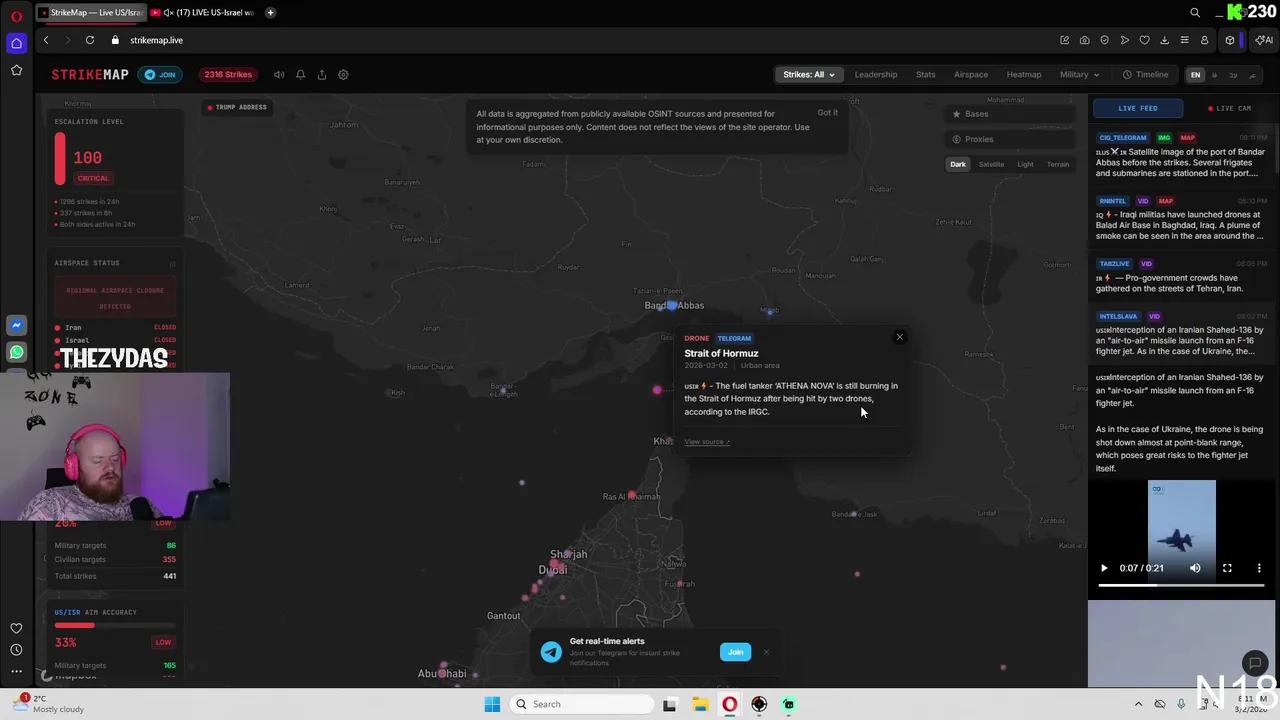This screenshot has width=1280, height=720.
Task: Open the Windows Start menu
Action: pyautogui.click(x=492, y=704)
